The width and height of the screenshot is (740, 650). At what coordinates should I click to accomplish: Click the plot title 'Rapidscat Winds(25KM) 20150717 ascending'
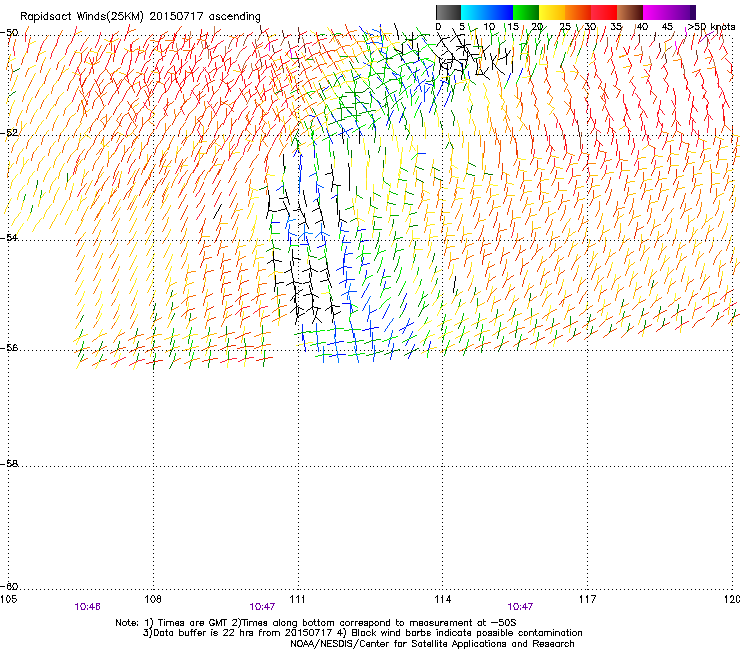tap(140, 16)
